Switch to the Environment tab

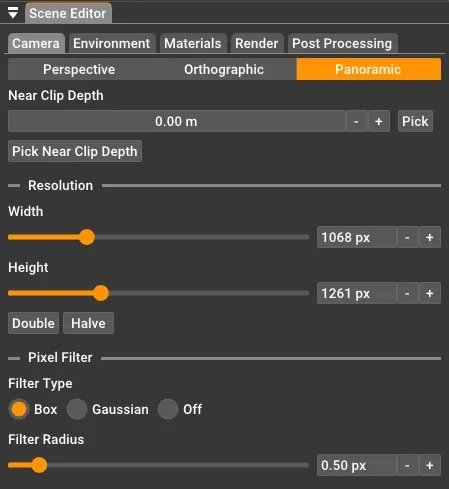coord(112,43)
